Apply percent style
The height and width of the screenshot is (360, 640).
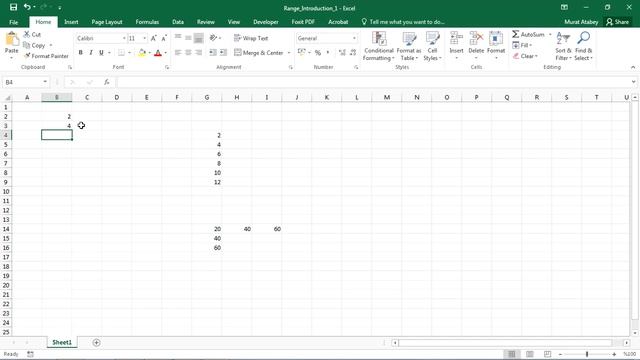click(318, 53)
